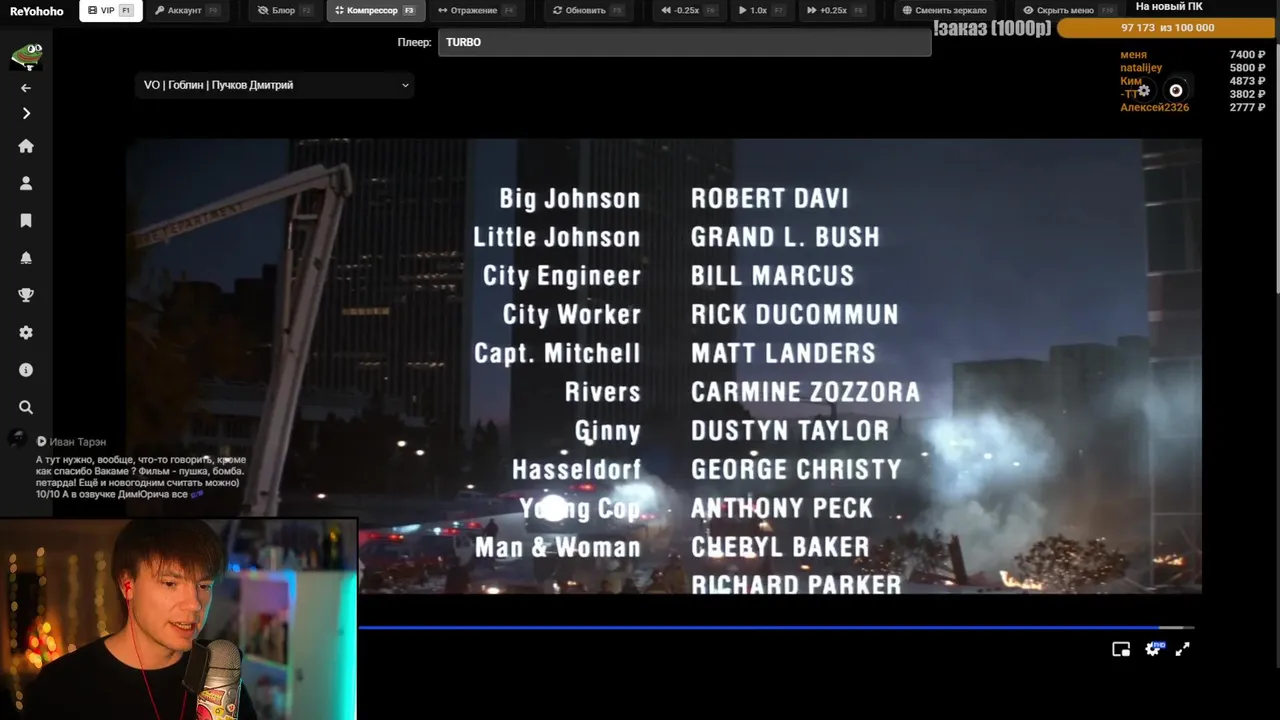Open the trophy icon in sidebar
1280x720 pixels.
26,295
